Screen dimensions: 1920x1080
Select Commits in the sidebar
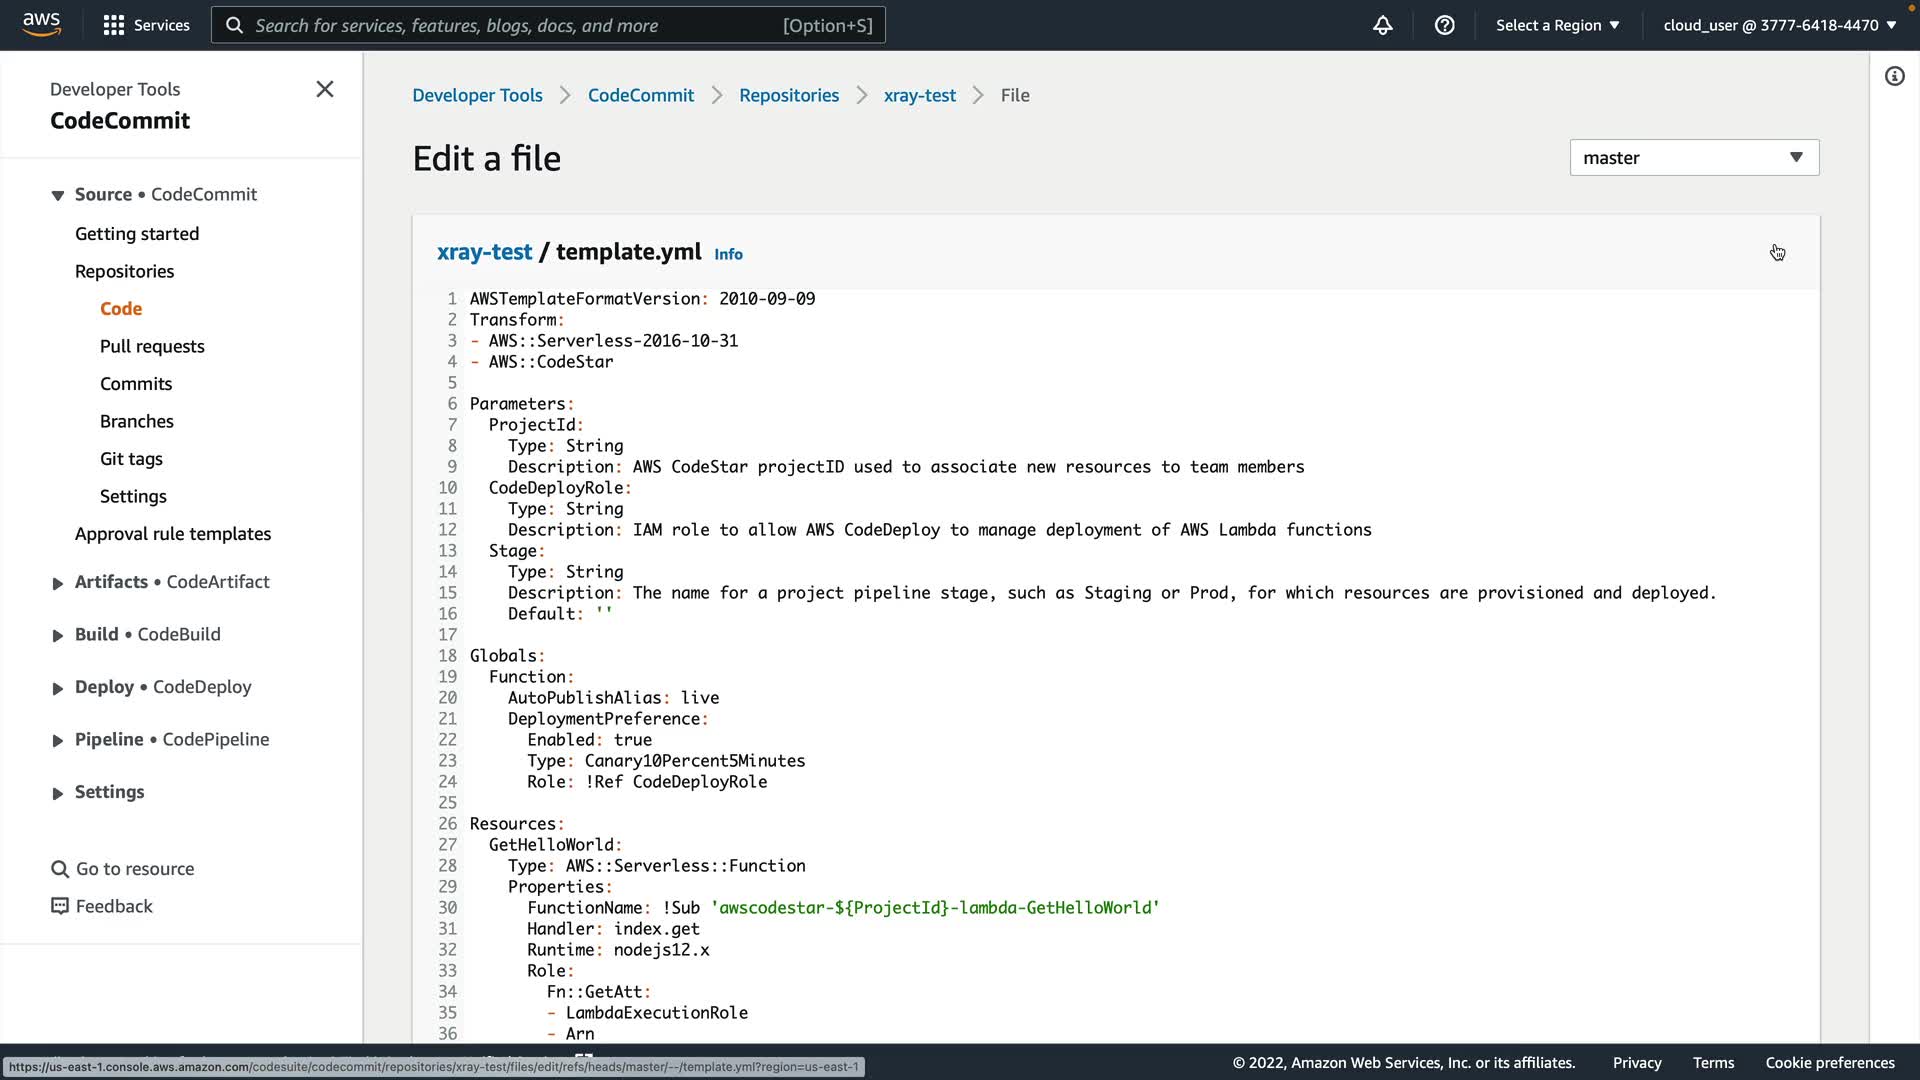click(136, 384)
